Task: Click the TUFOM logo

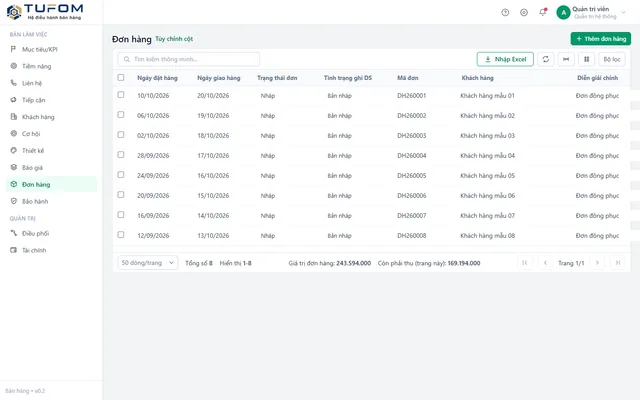Action: pyautogui.click(x=45, y=12)
